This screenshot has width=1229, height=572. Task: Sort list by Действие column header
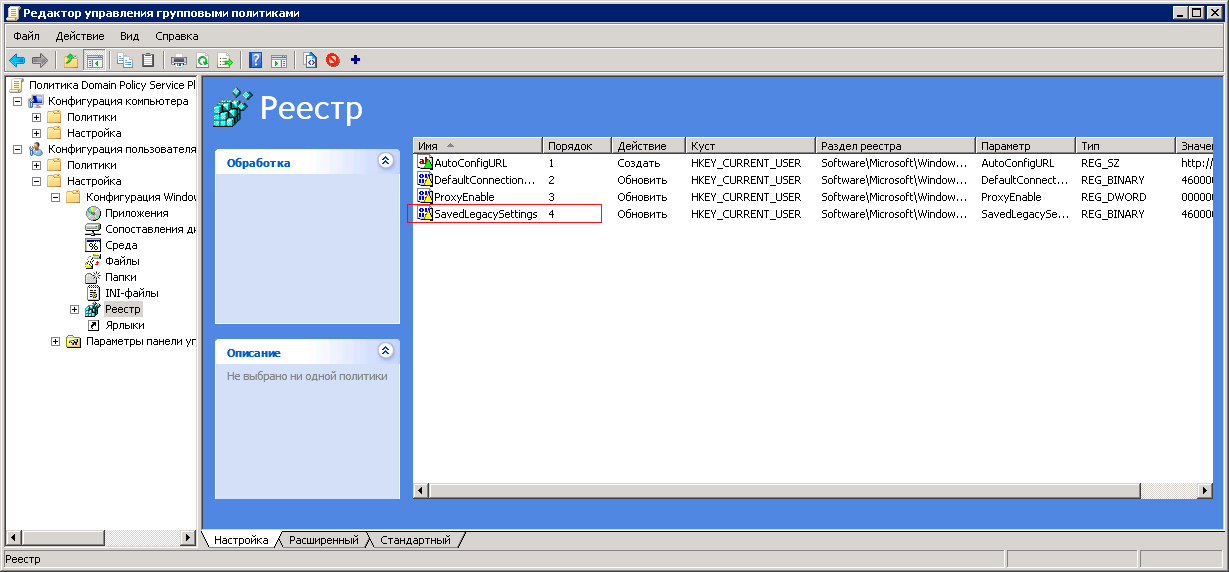649,146
